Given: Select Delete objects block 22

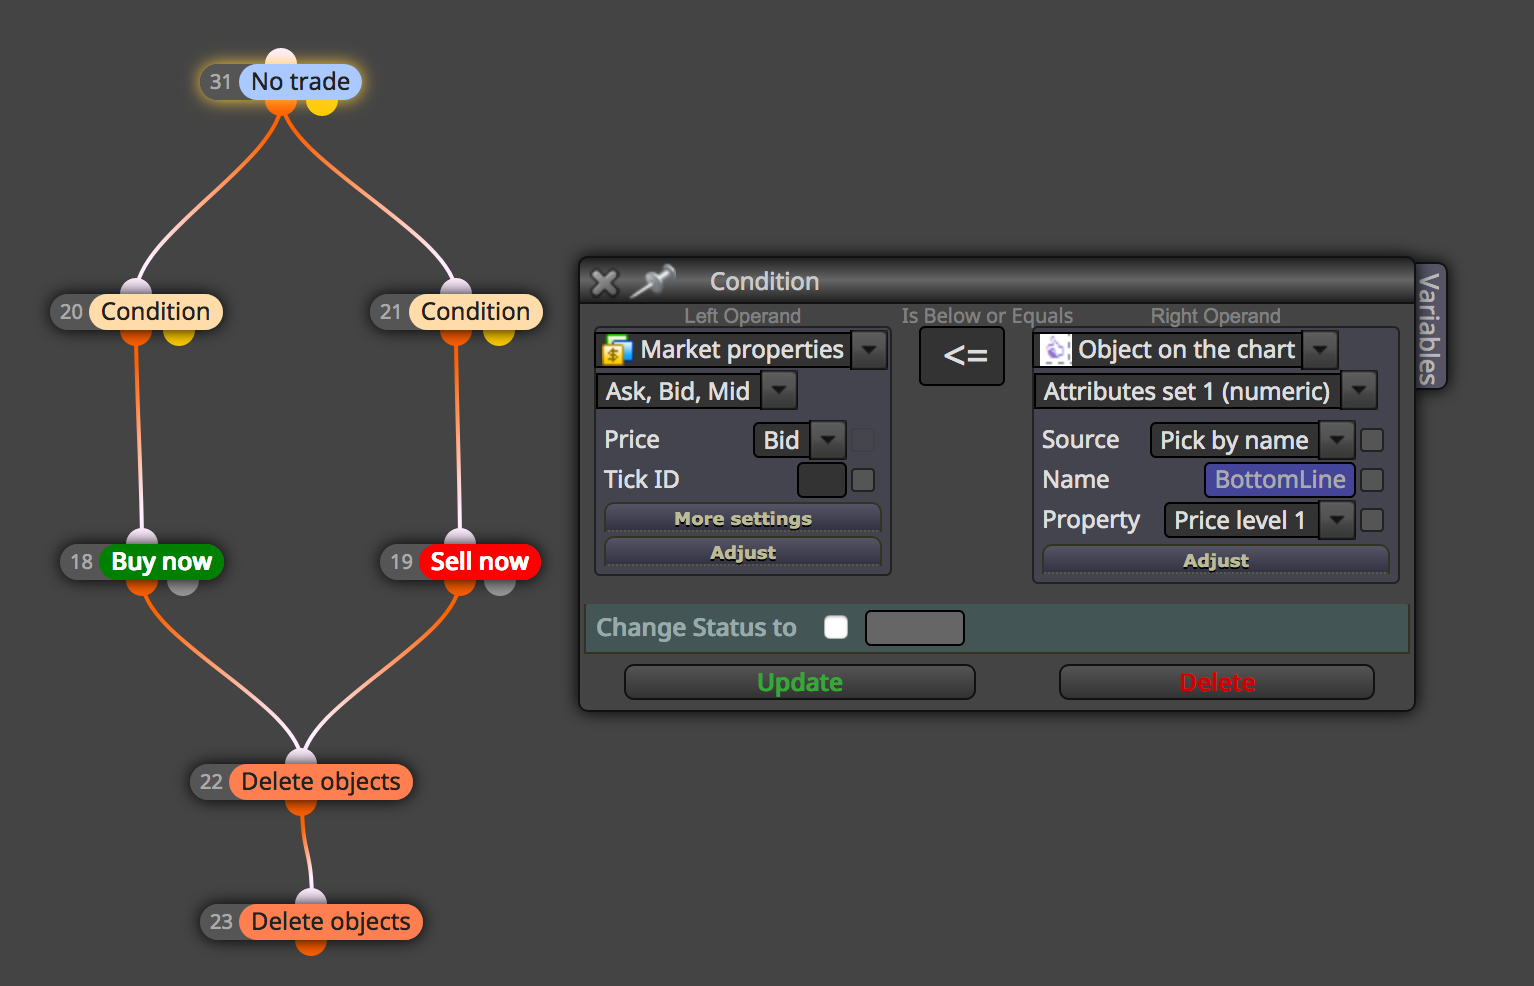Looking at the screenshot, I should [x=320, y=782].
